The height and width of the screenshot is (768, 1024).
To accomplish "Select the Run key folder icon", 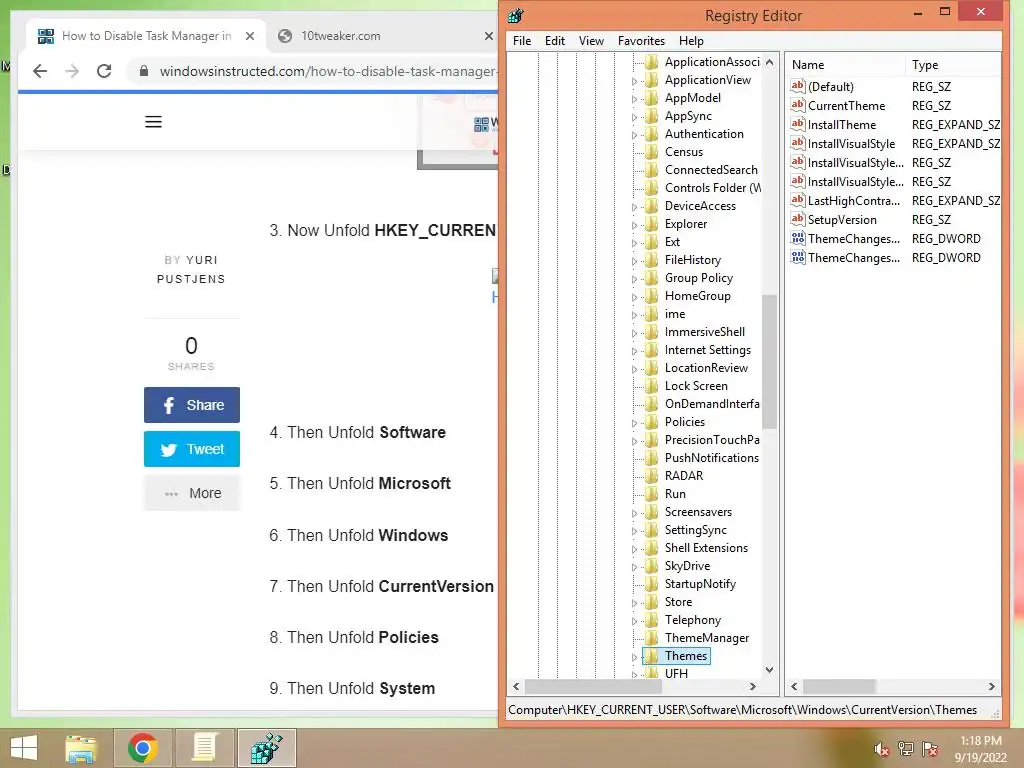I will (x=651, y=494).
